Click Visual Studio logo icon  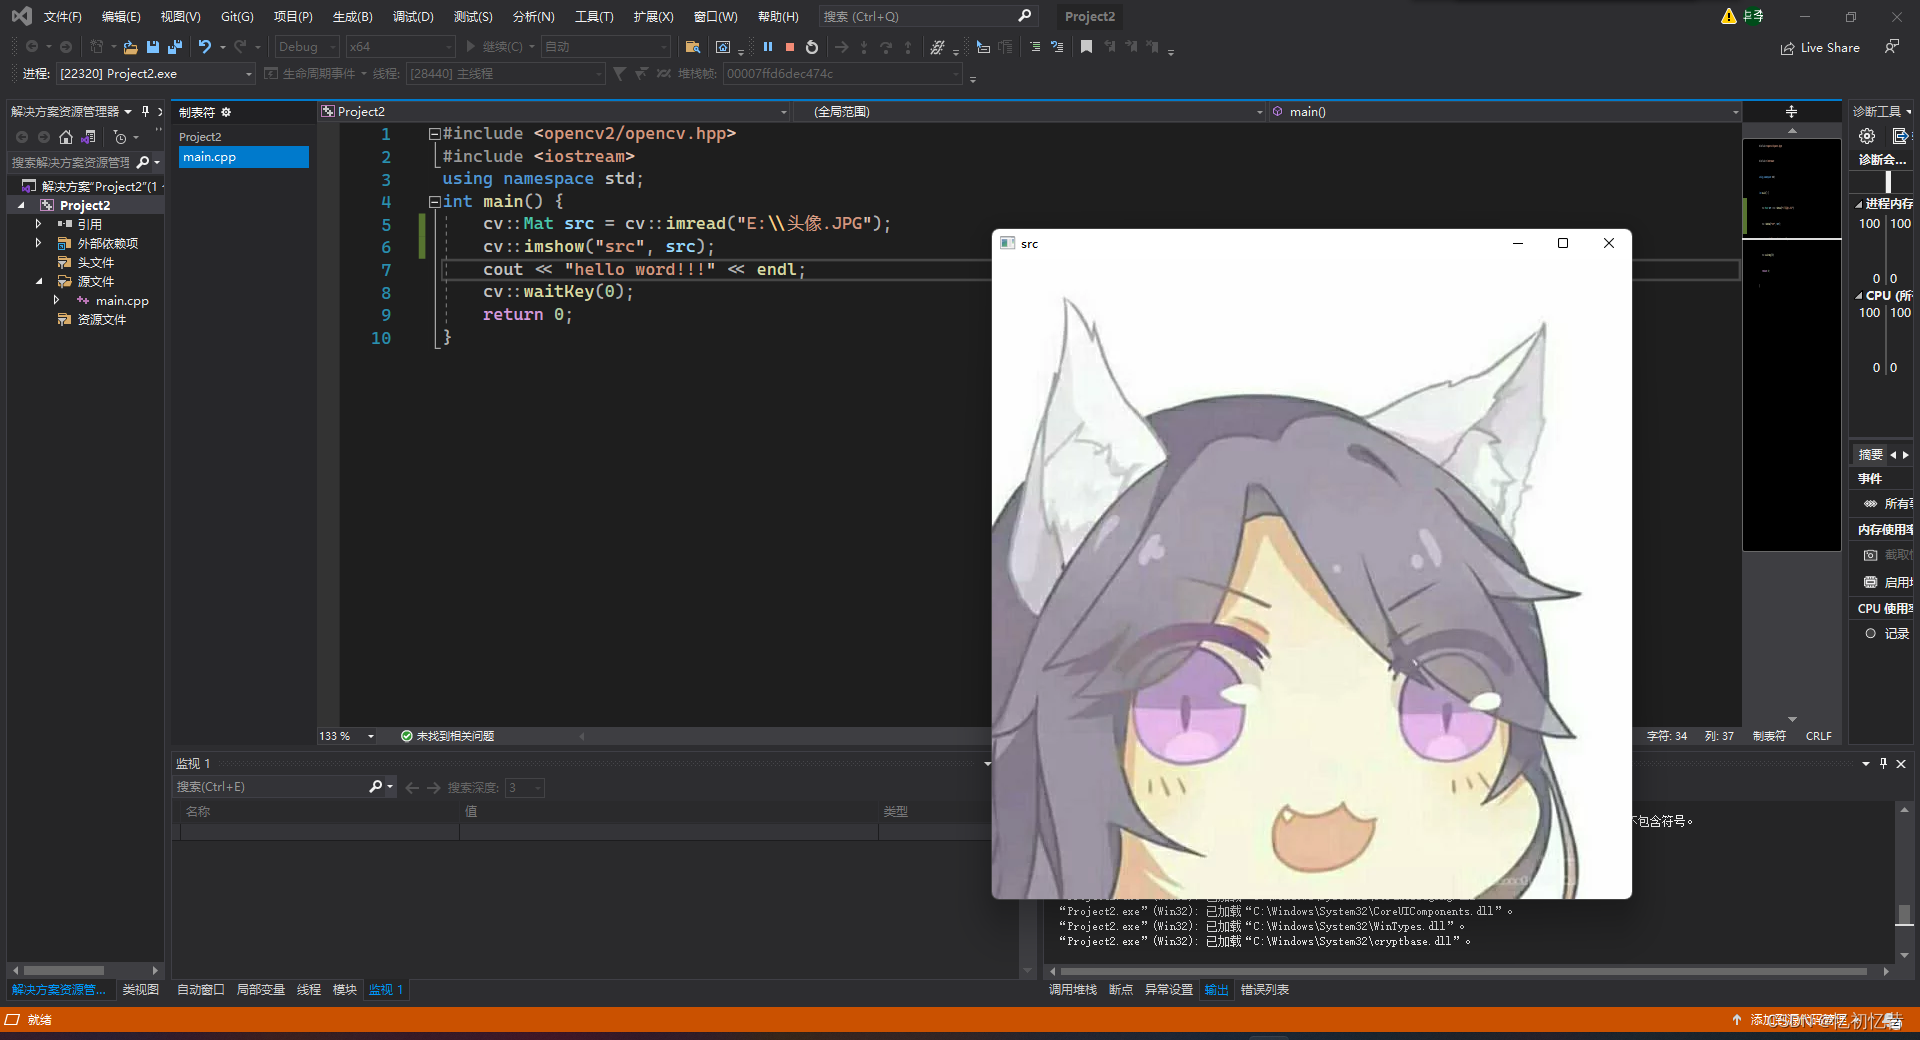21,16
